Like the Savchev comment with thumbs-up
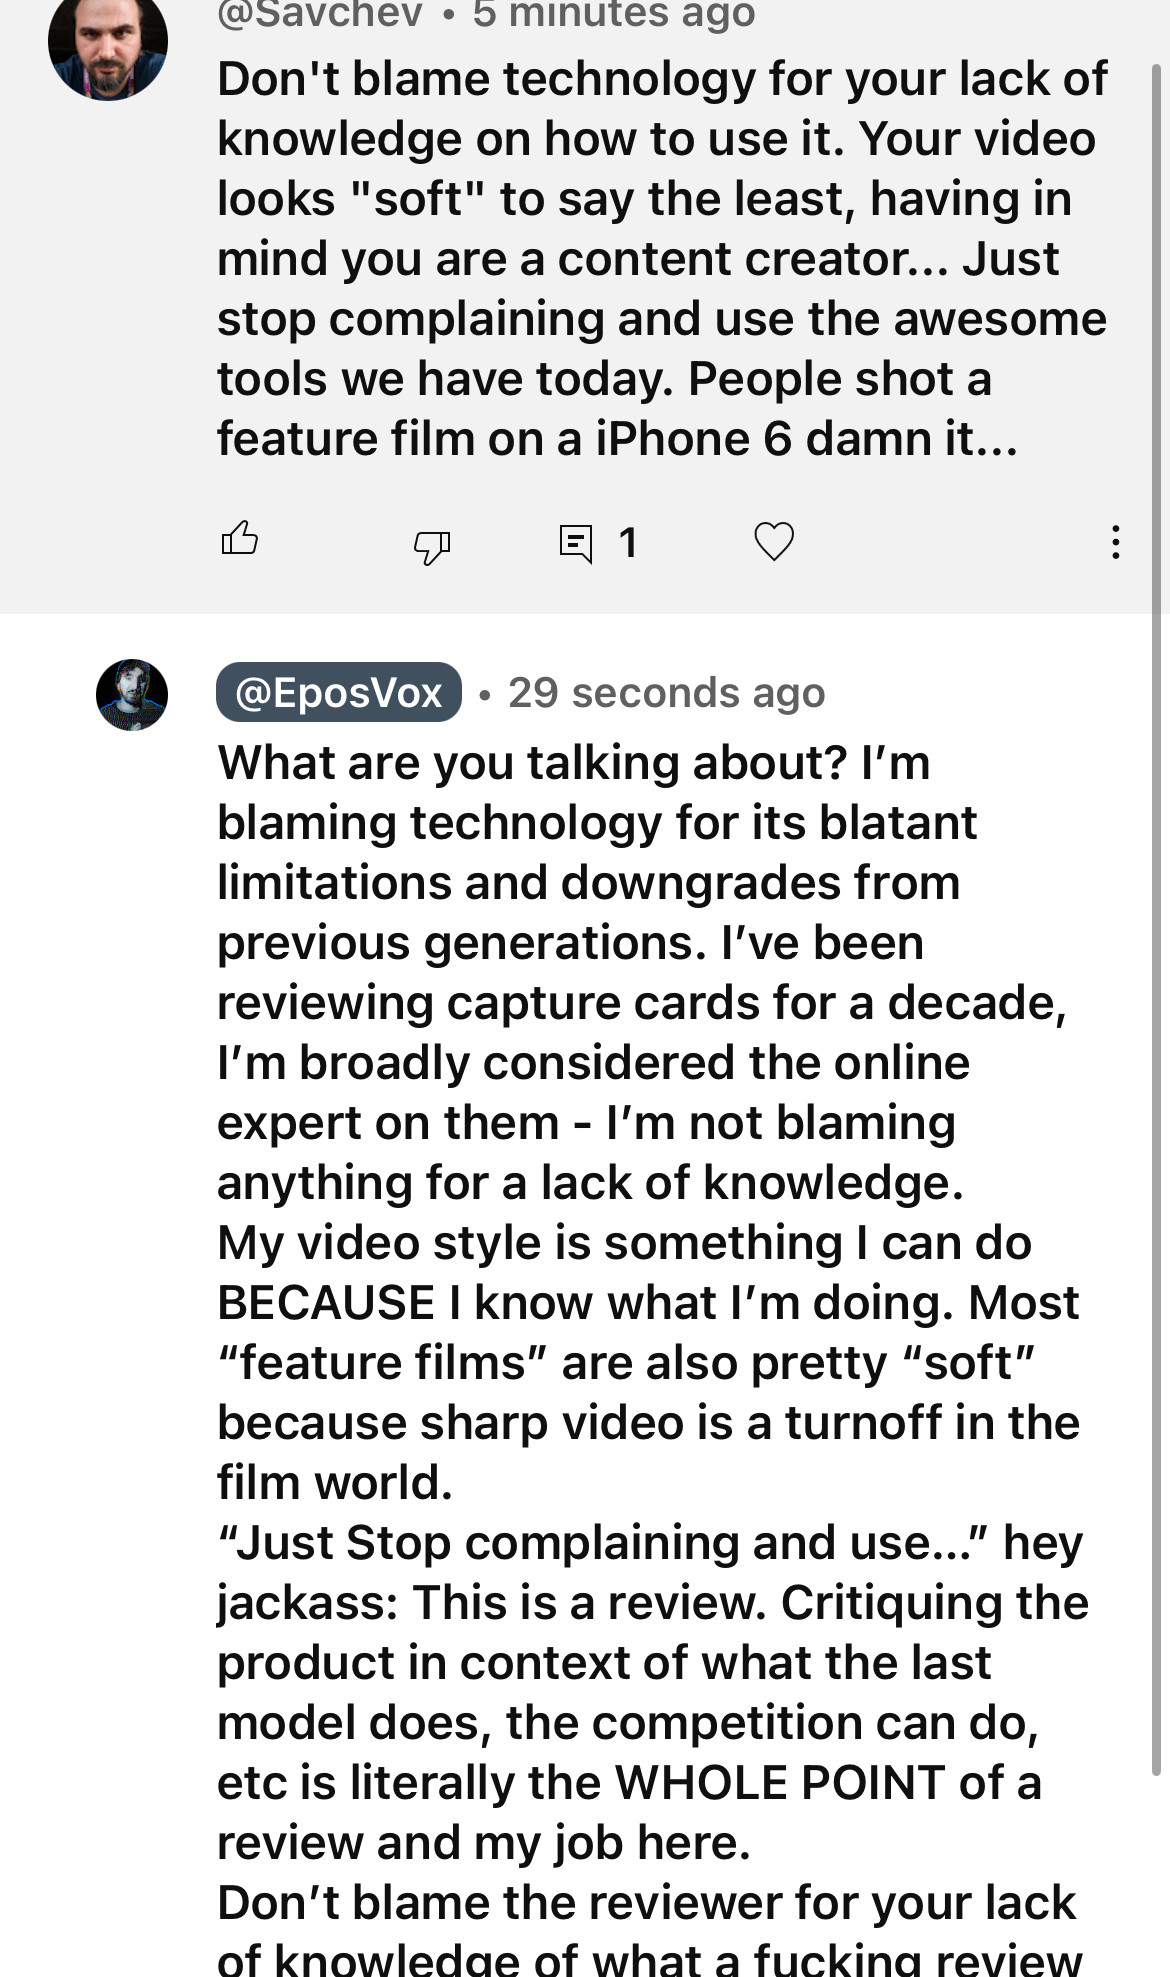This screenshot has width=1170, height=1977. pyautogui.click(x=239, y=539)
